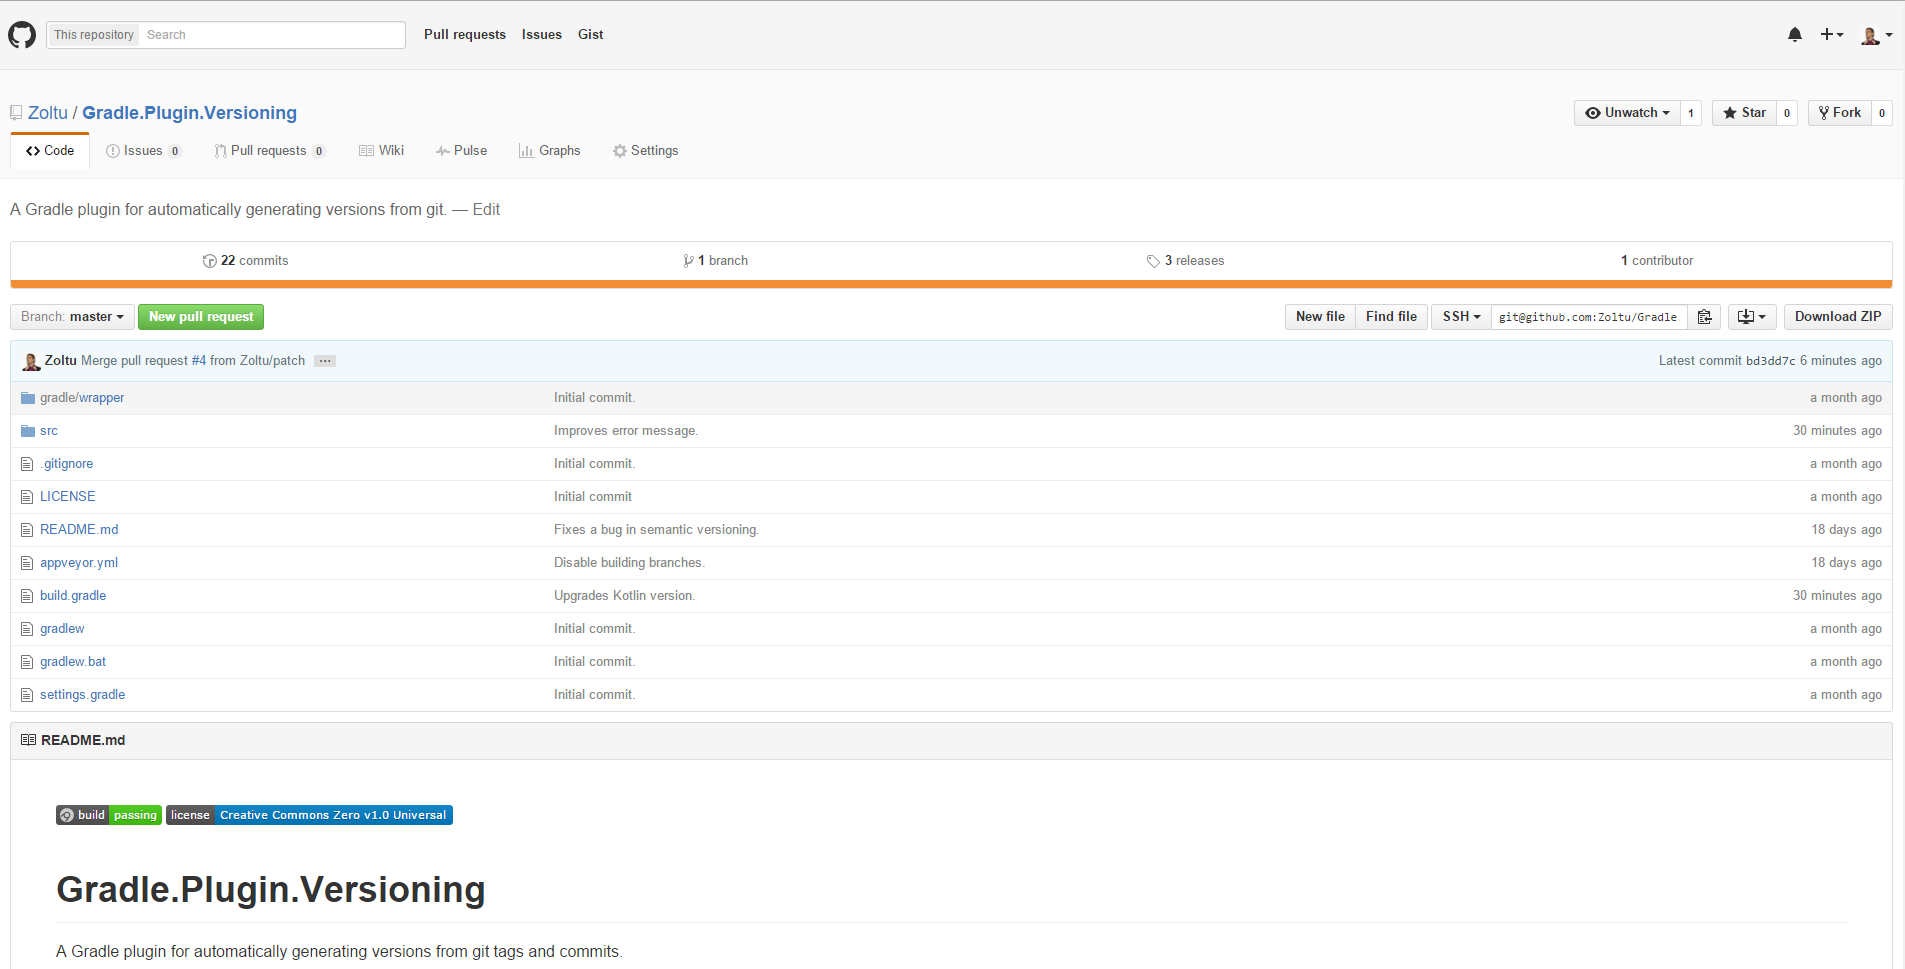Click the README.md file icon in file list
Viewport: 1905px width, 969px height.
click(x=27, y=530)
